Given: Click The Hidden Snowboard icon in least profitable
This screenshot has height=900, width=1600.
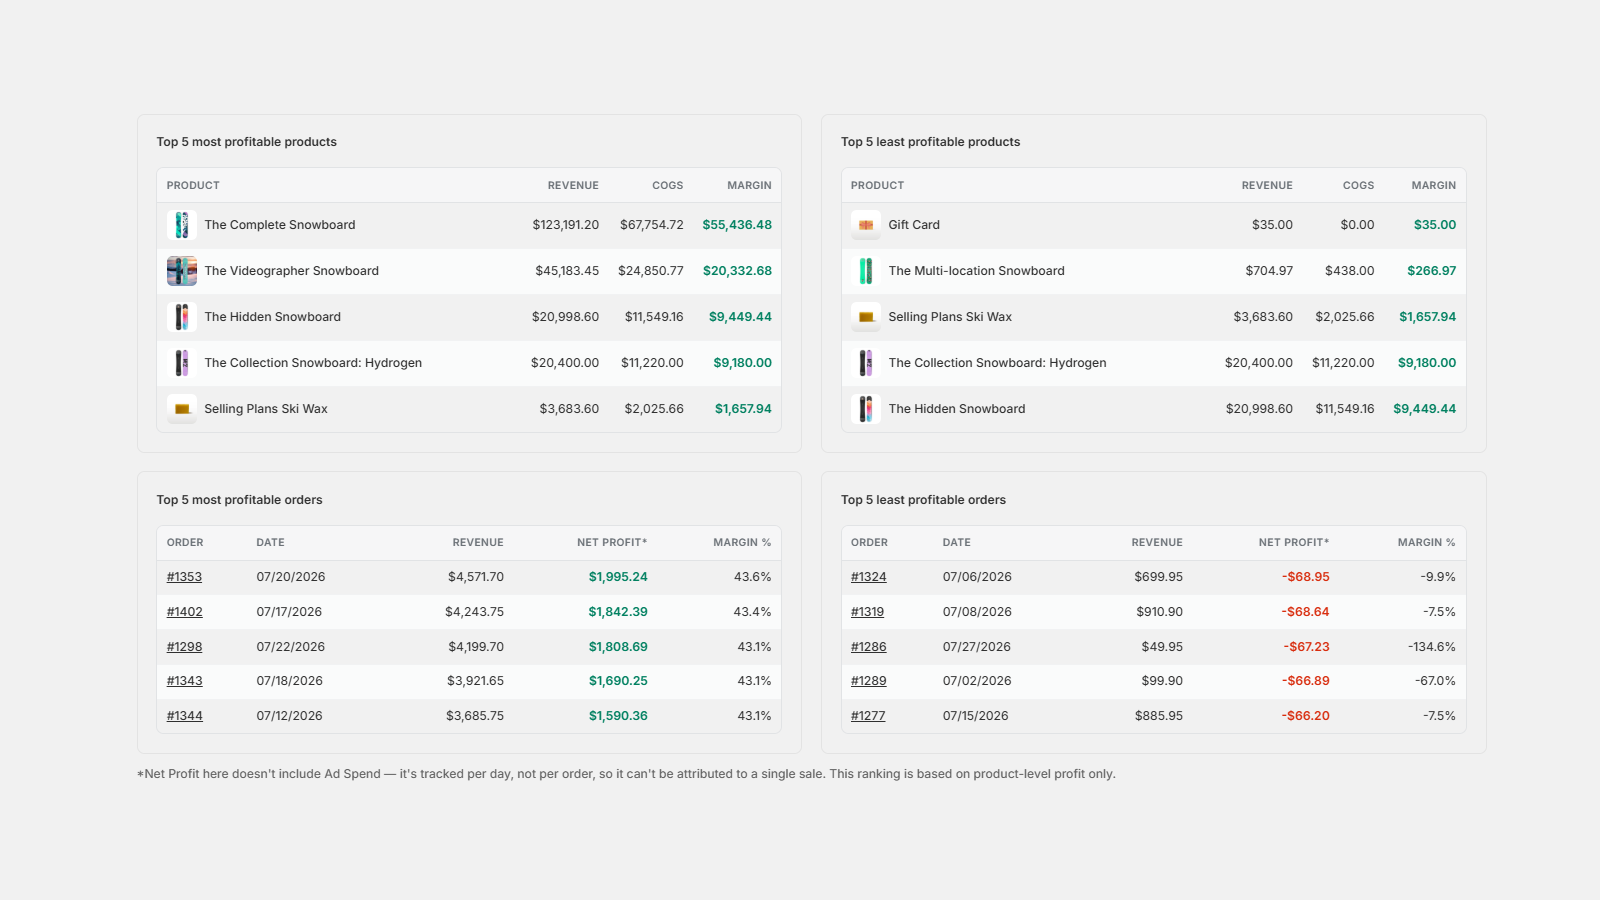Looking at the screenshot, I should (x=866, y=409).
